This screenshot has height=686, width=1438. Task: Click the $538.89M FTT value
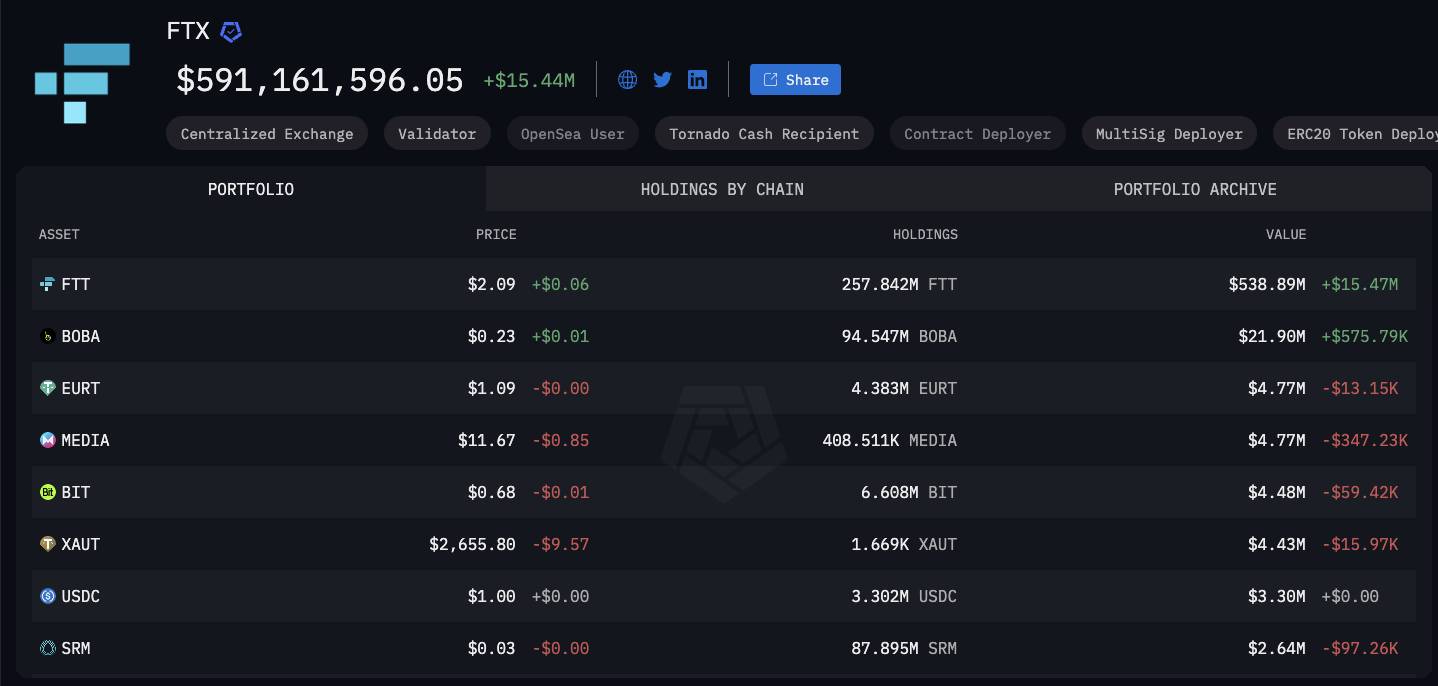coord(1267,284)
